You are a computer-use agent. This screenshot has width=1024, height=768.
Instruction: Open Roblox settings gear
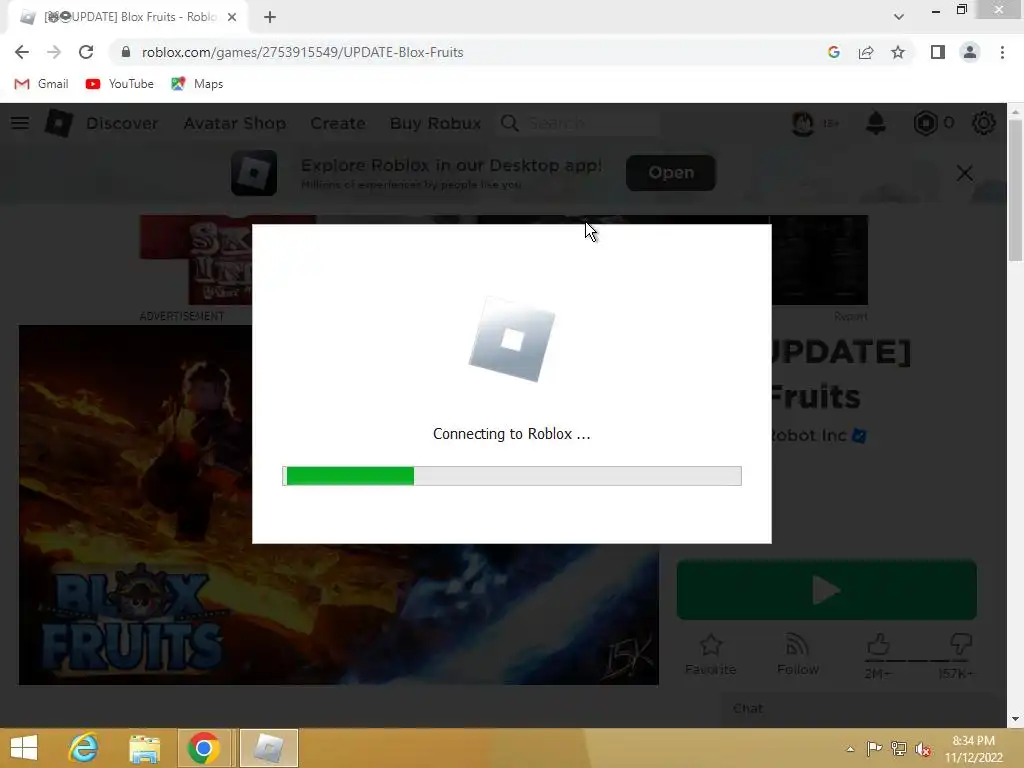pyautogui.click(x=984, y=123)
